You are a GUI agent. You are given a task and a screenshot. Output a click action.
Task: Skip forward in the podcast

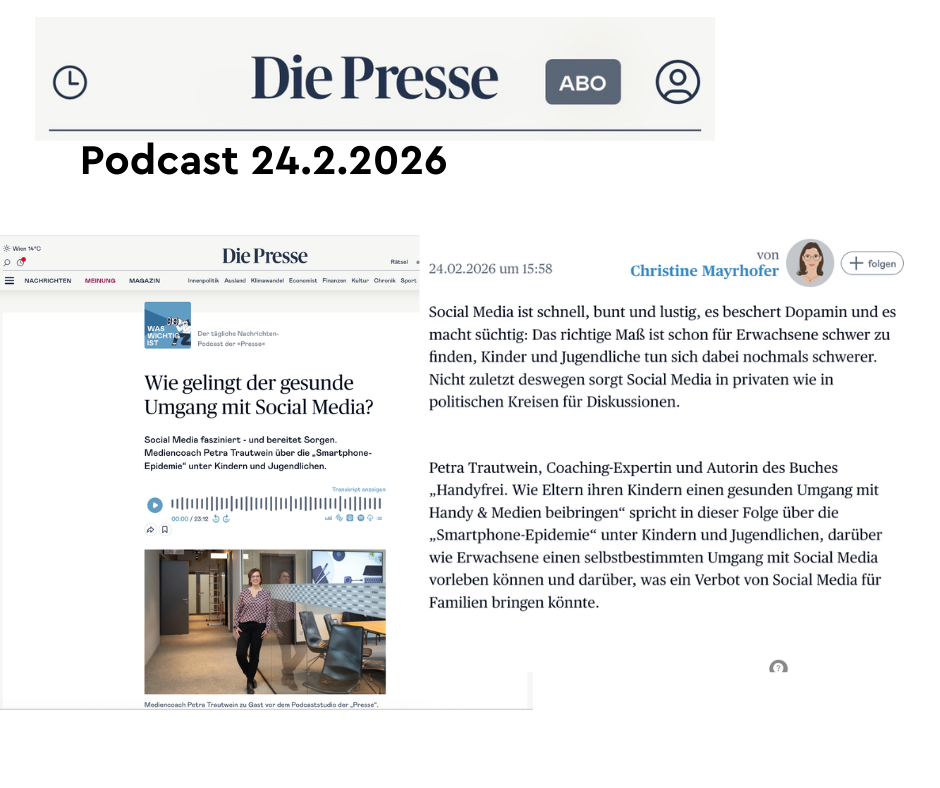(227, 519)
